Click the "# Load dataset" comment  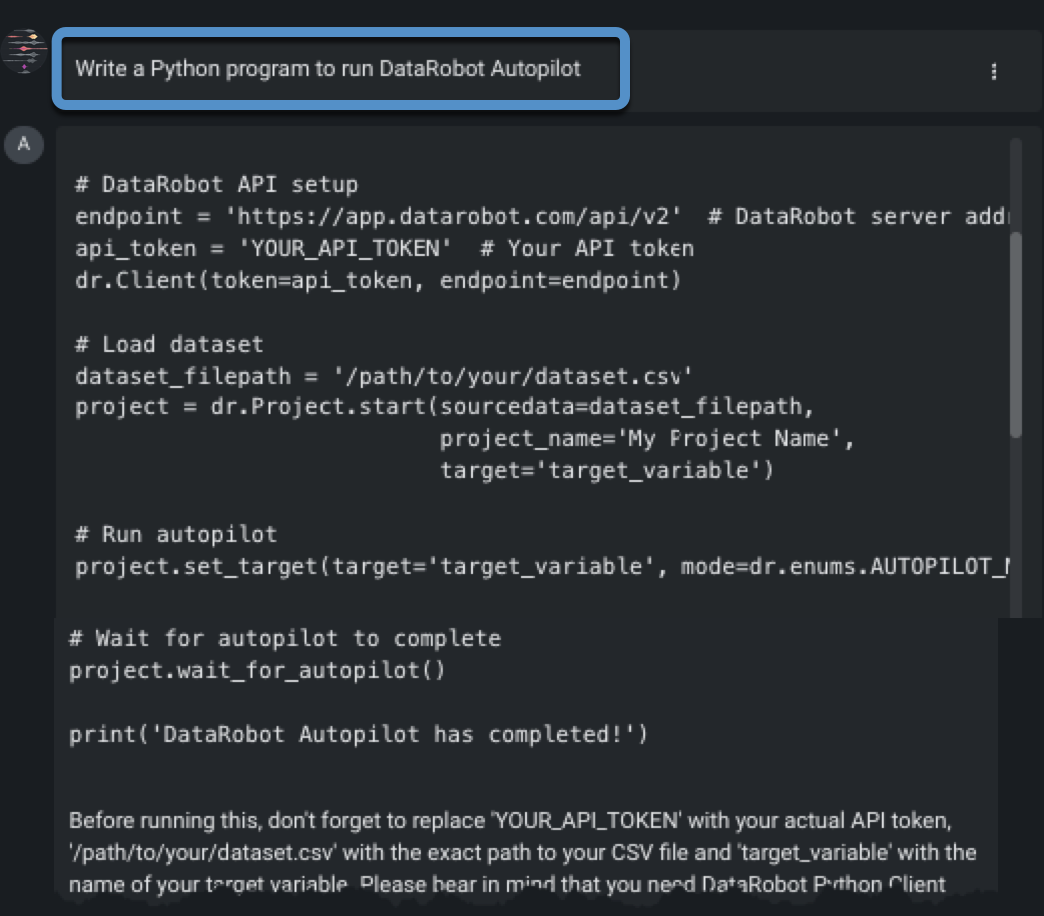click(x=169, y=344)
